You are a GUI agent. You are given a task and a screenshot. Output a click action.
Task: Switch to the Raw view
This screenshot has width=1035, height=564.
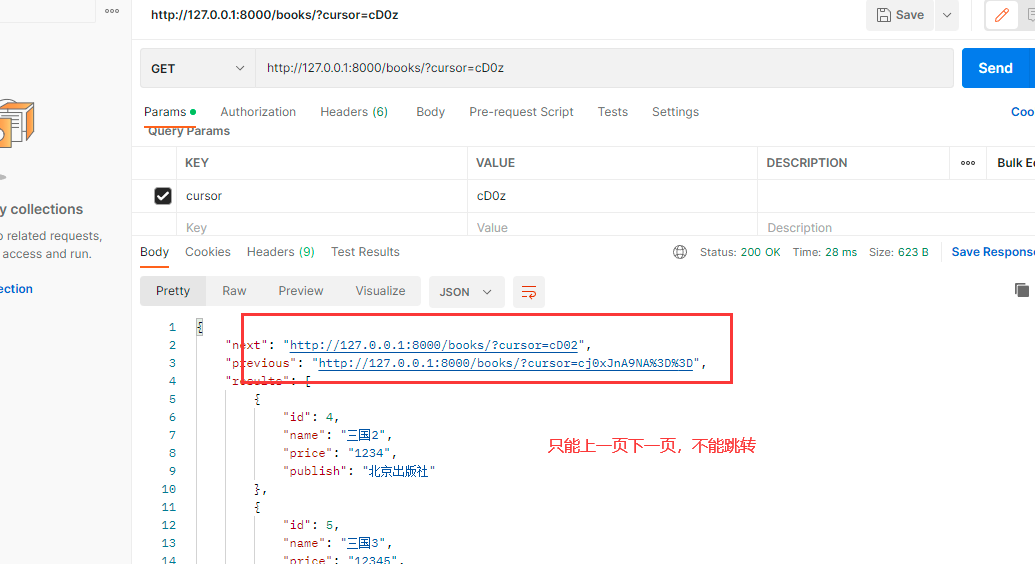click(234, 291)
